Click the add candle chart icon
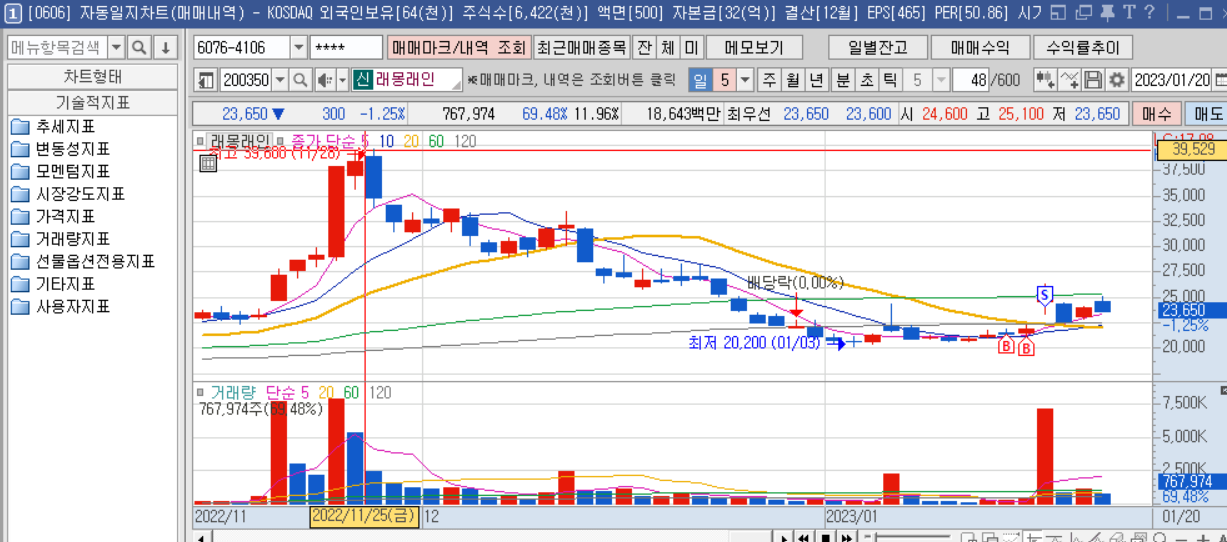 tap(1045, 80)
